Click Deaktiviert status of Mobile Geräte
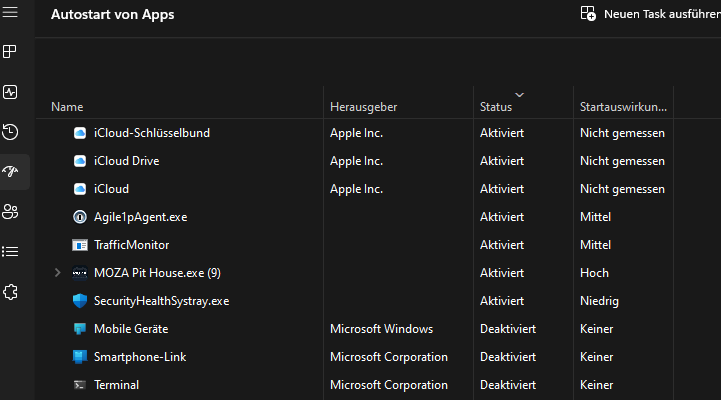Viewport: 721px width, 400px height. coord(508,329)
